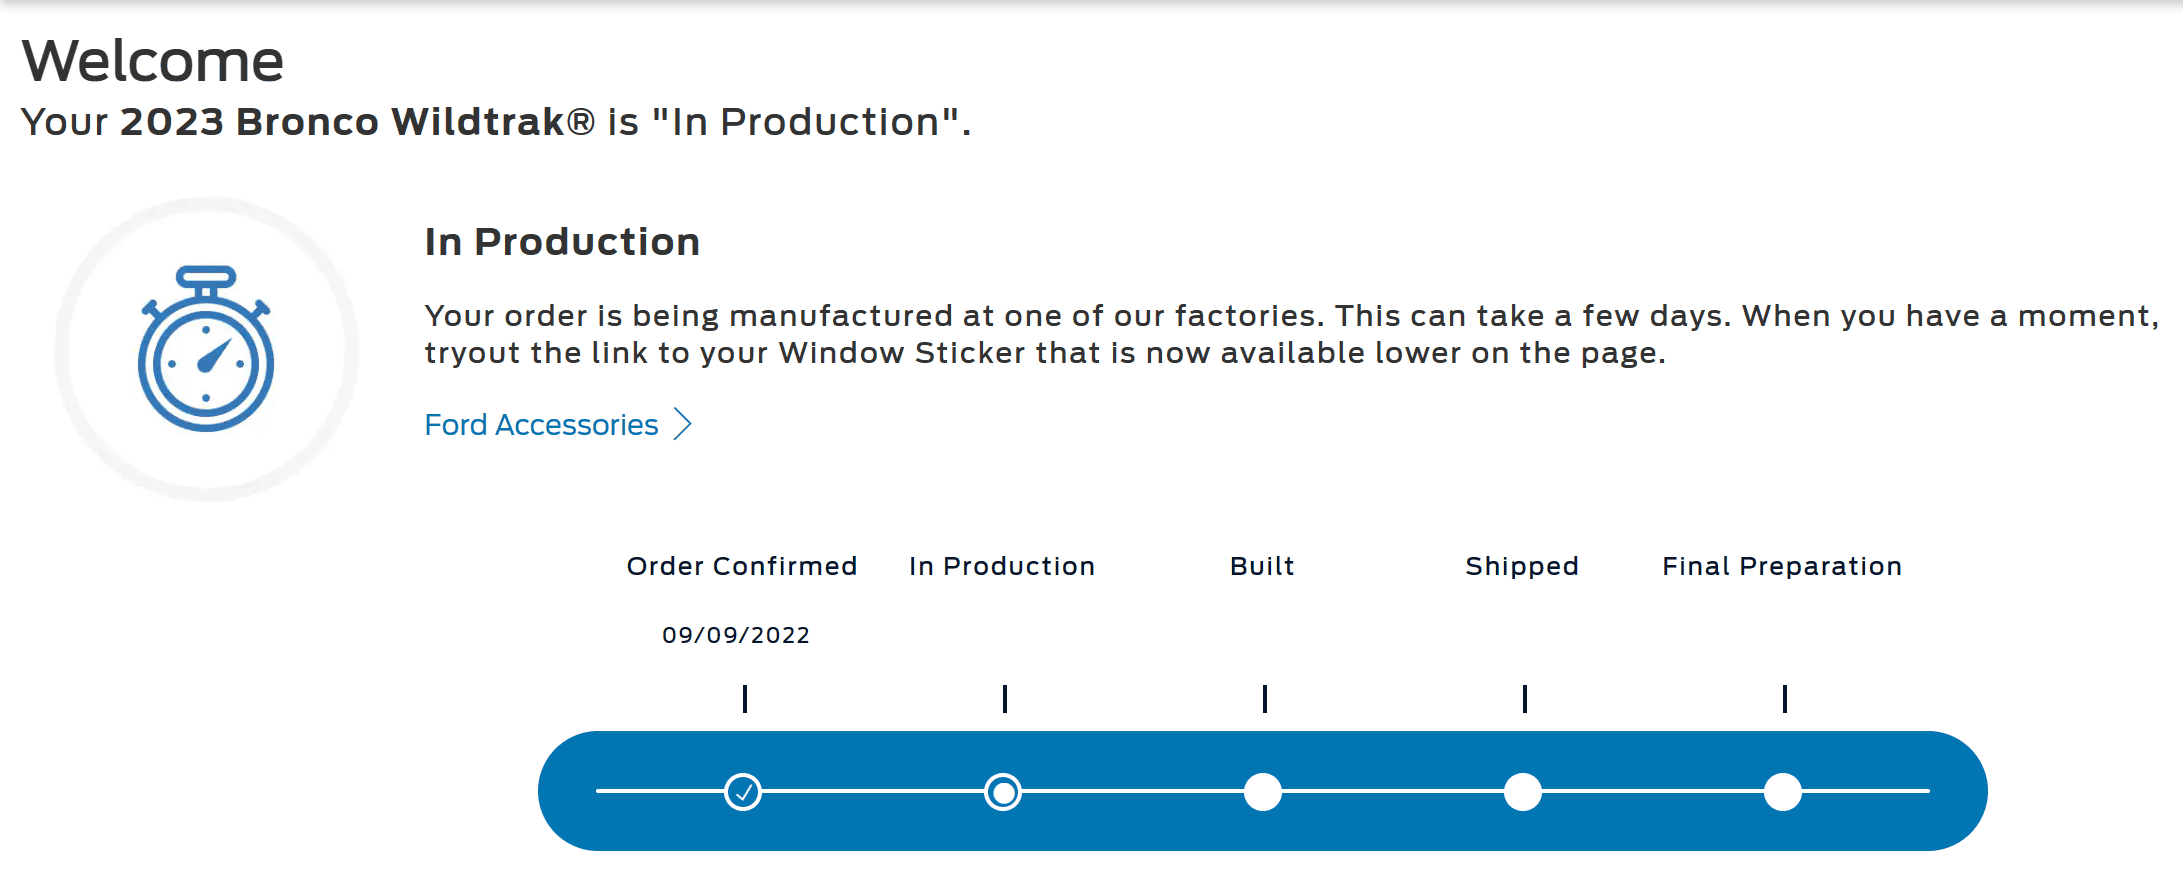Click the Window Sticker description paragraph
The height and width of the screenshot is (891, 2183).
coord(1292,334)
